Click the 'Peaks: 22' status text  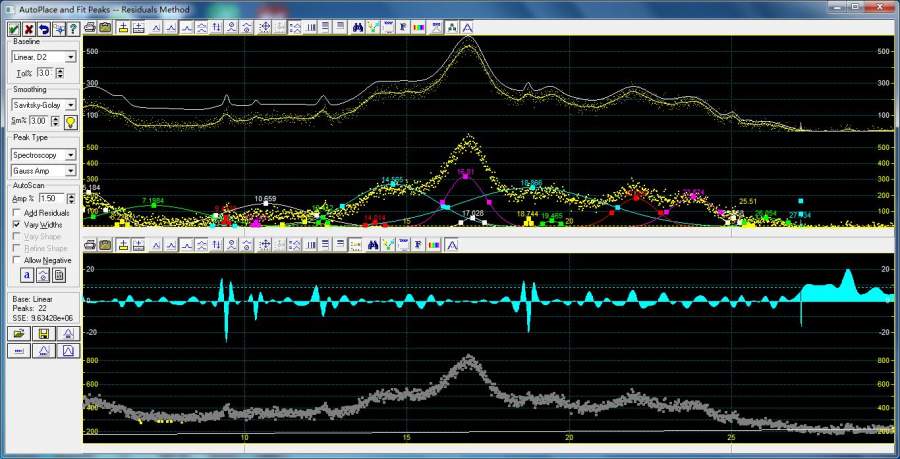(x=30, y=308)
